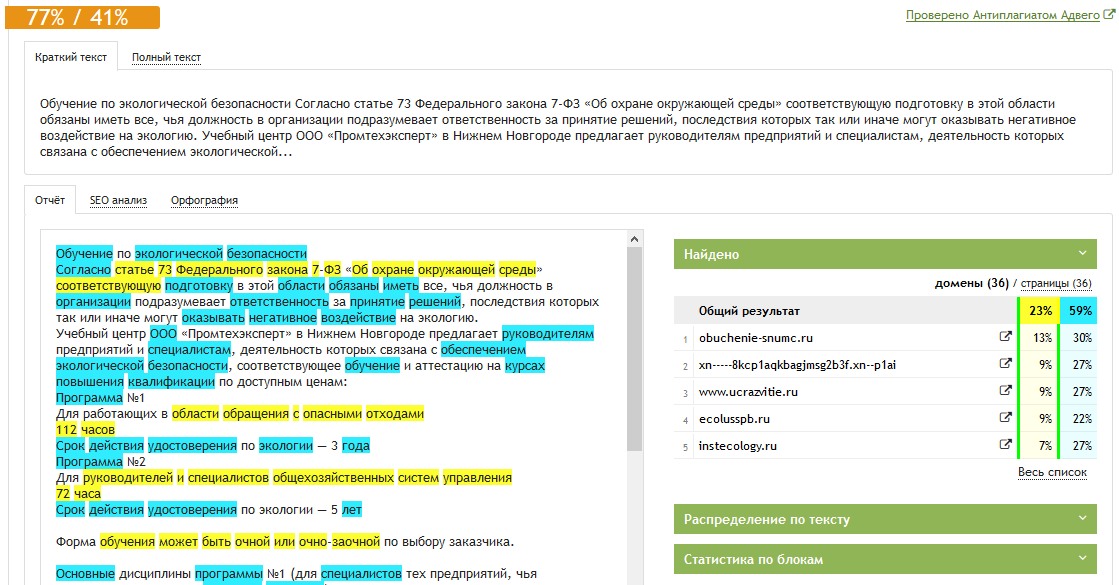The width and height of the screenshot is (1119, 585).
Task: Open the SEO анализ tab
Action: tap(118, 200)
